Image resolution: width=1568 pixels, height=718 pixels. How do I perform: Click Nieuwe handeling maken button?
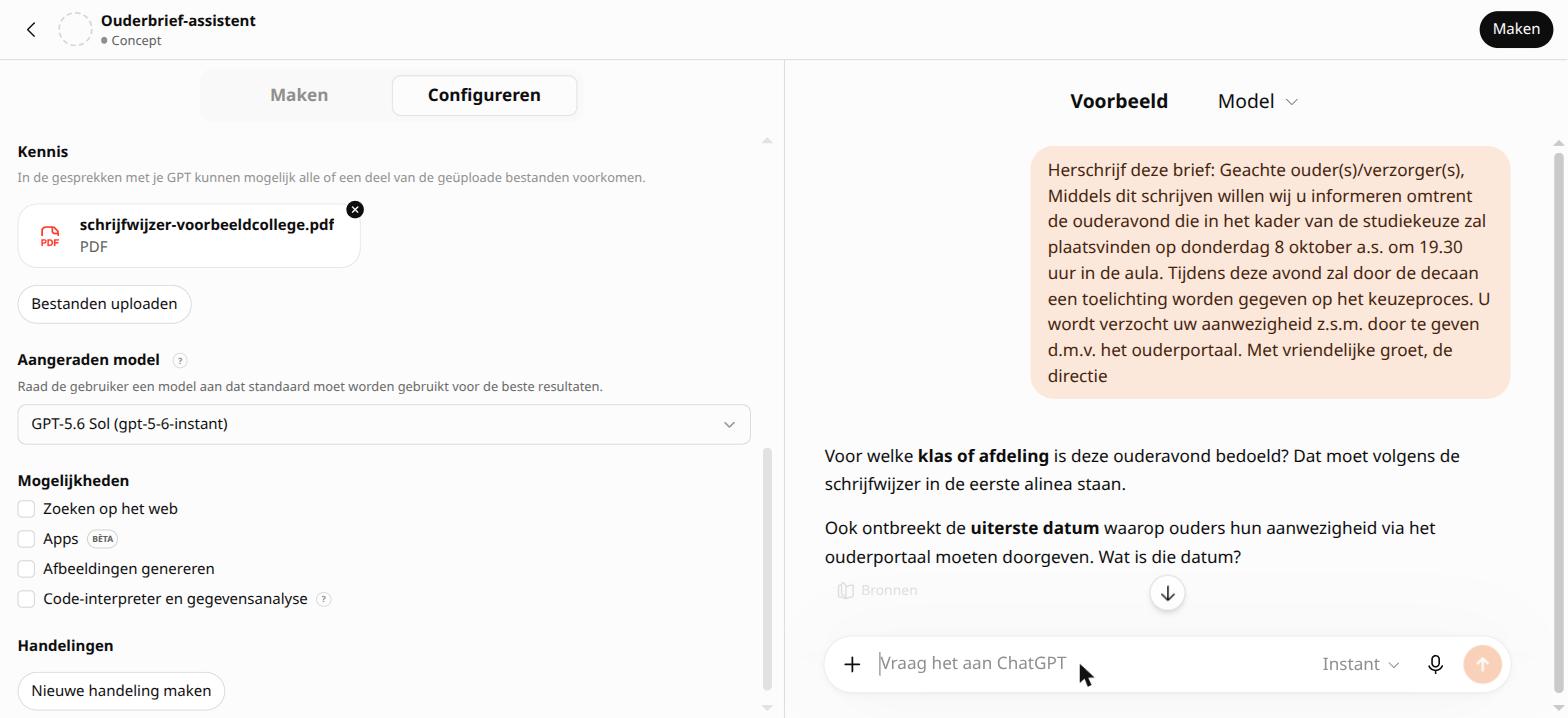[121, 691]
